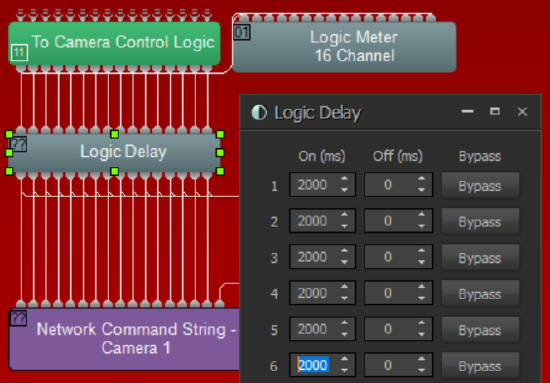This screenshot has height=383, width=550.
Task: Click the On (ms) field for channel 5
Action: click(322, 329)
